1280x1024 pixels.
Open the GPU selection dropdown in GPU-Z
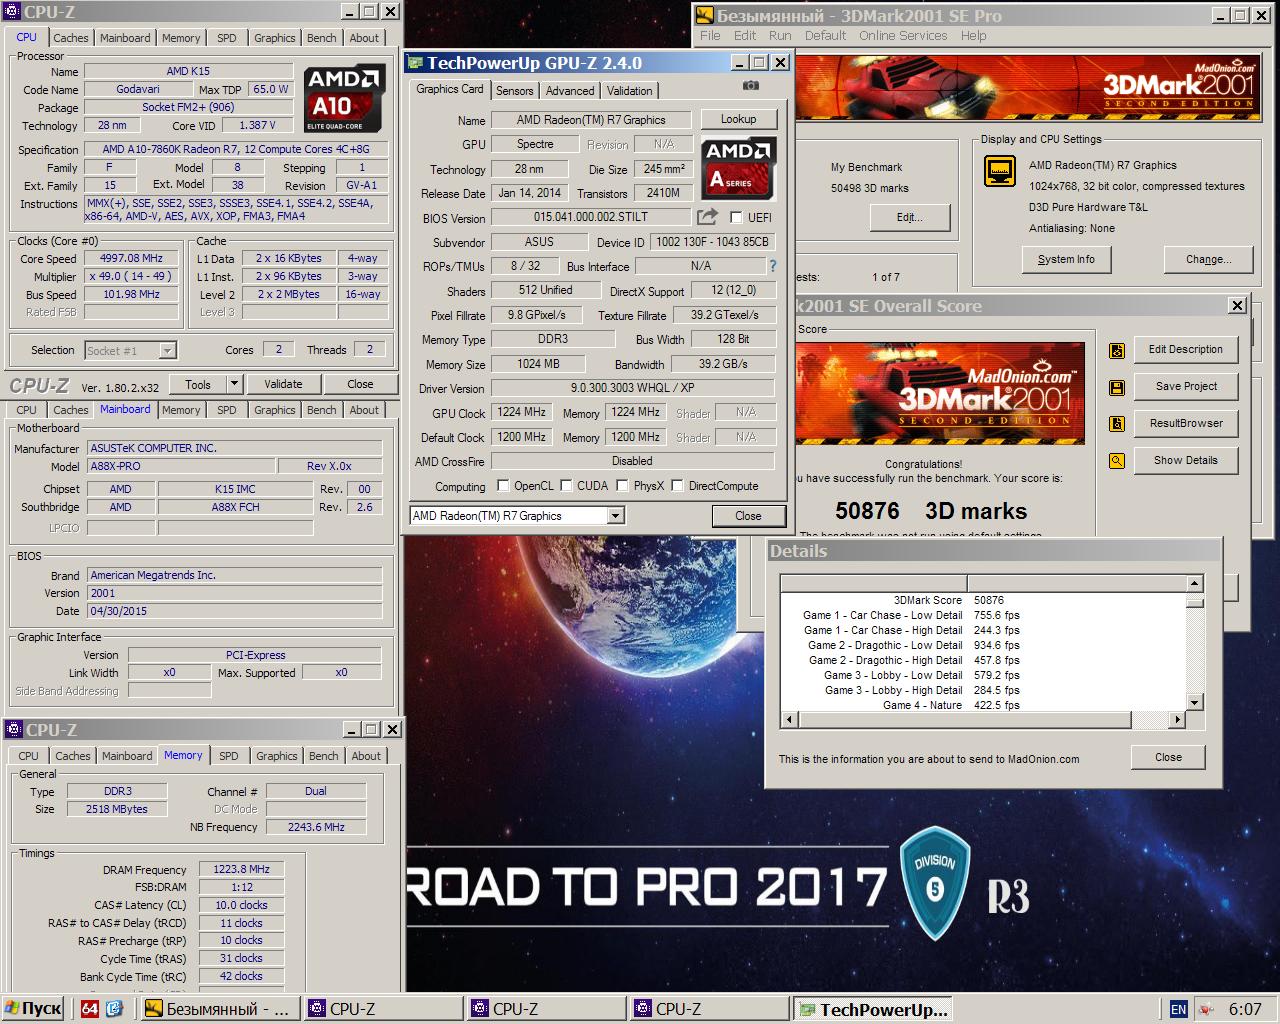616,516
